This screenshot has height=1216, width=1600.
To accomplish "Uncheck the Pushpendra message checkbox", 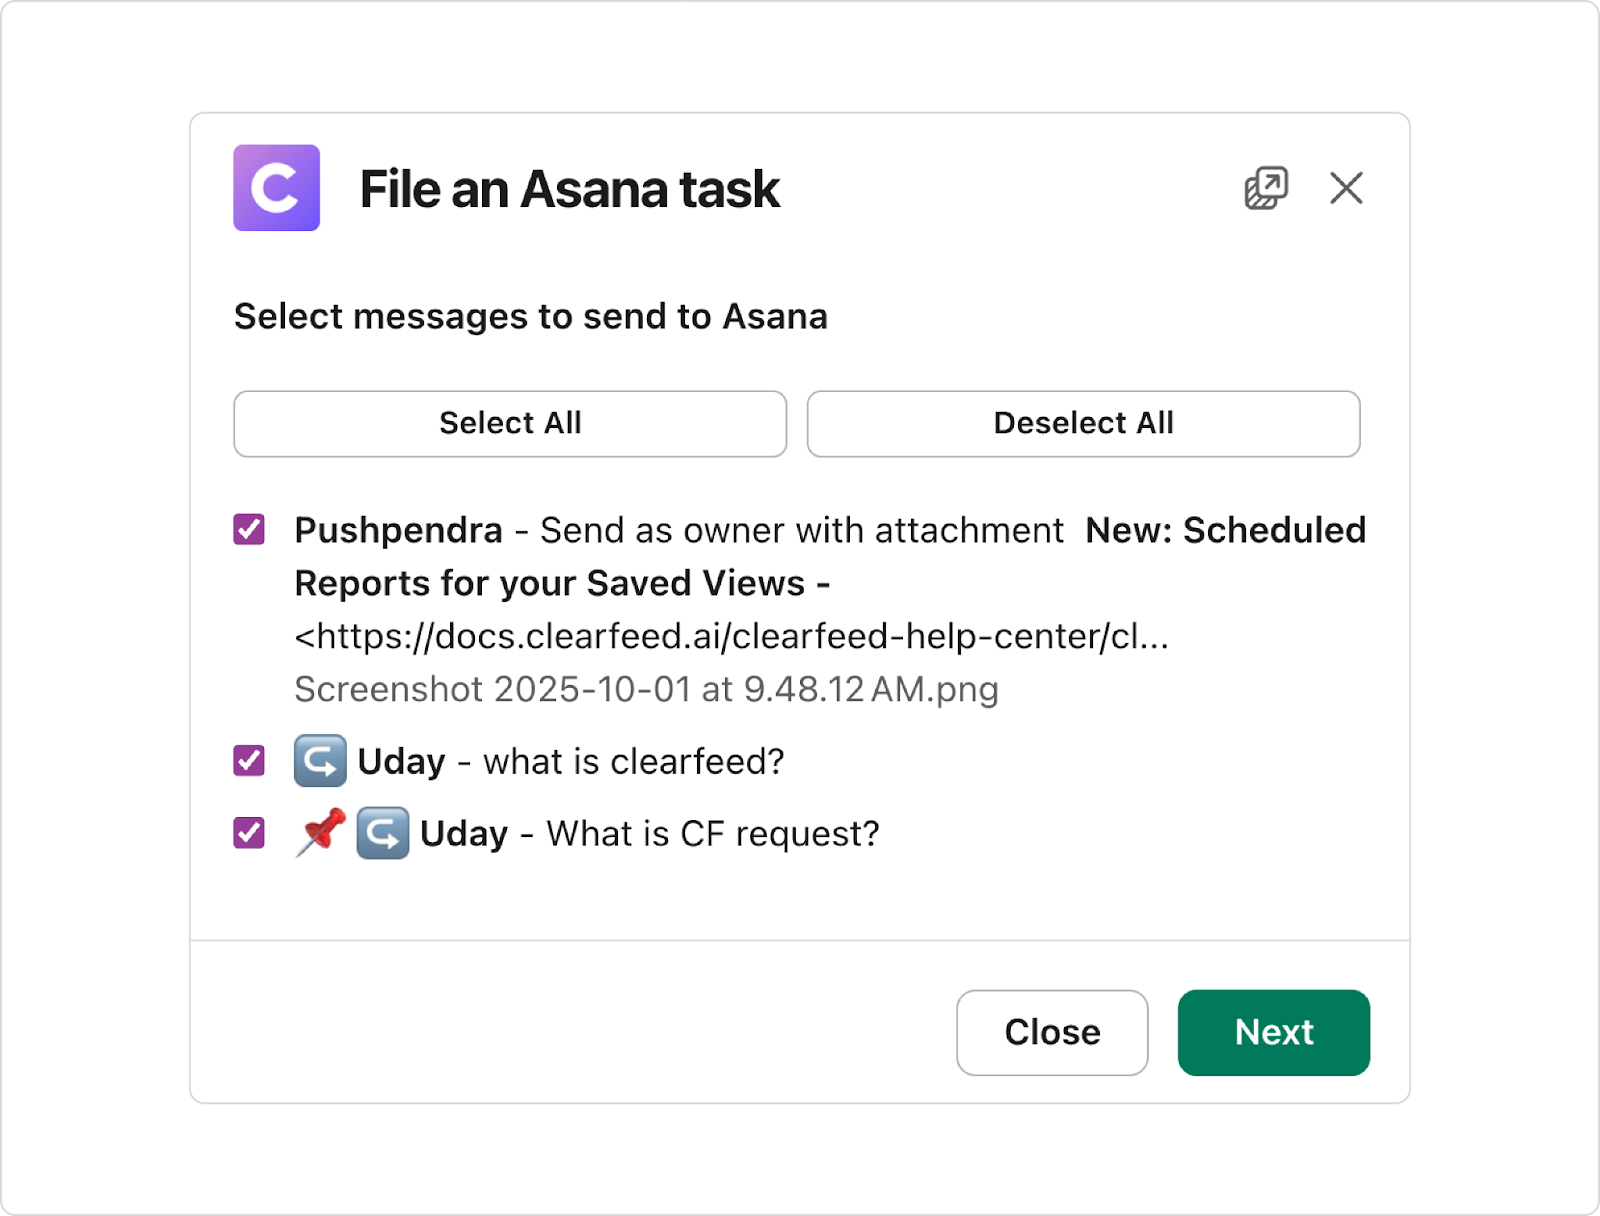I will 248,530.
